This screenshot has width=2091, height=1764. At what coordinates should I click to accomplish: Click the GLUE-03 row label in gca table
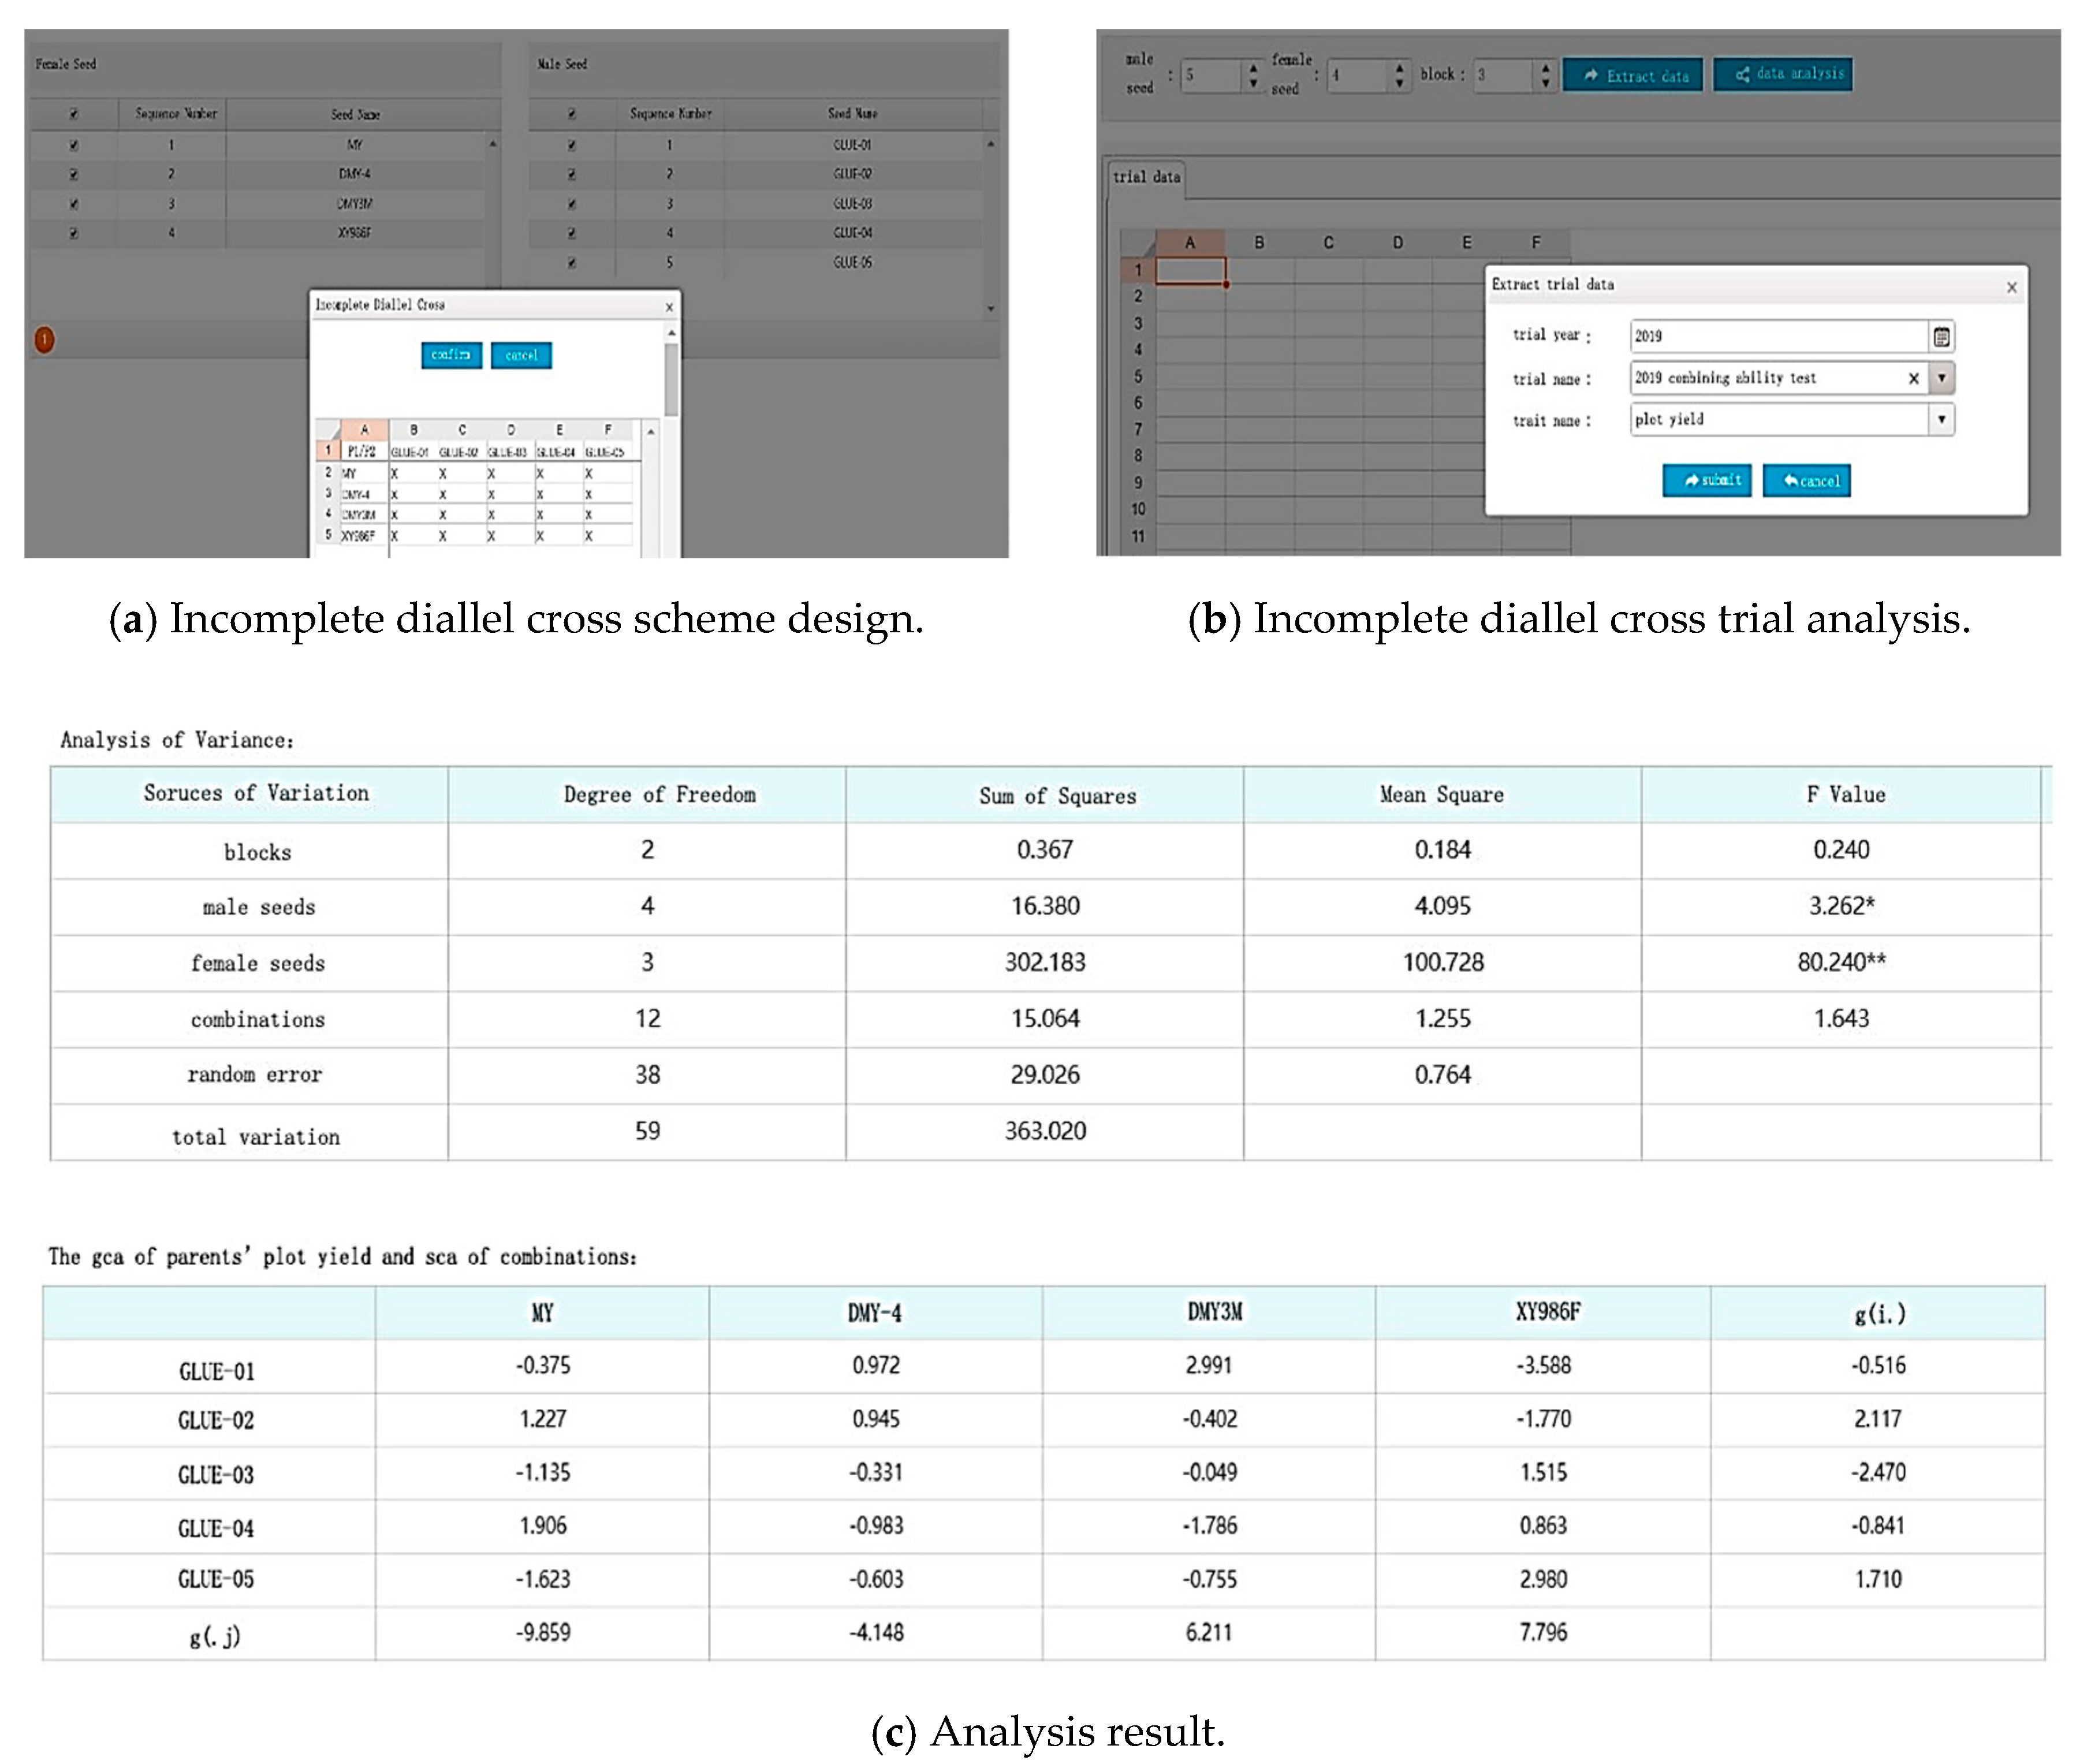(216, 1475)
